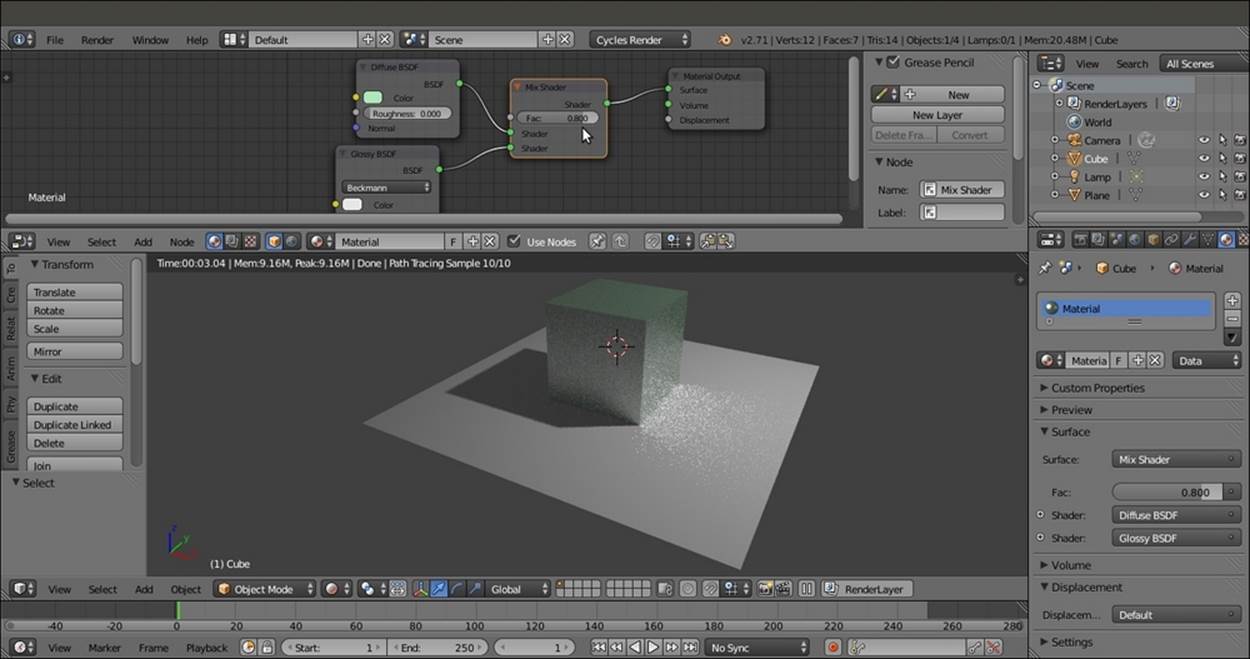This screenshot has height=659, width=1250.
Task: Expand the Custom Properties panel
Action: (x=1097, y=388)
